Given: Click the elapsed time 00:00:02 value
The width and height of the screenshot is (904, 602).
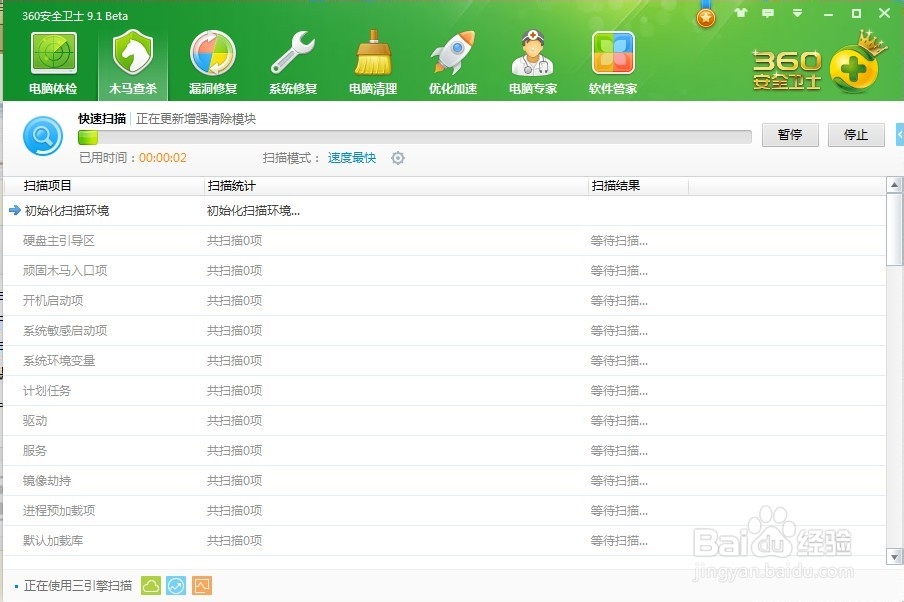Looking at the screenshot, I should pyautogui.click(x=163, y=158).
